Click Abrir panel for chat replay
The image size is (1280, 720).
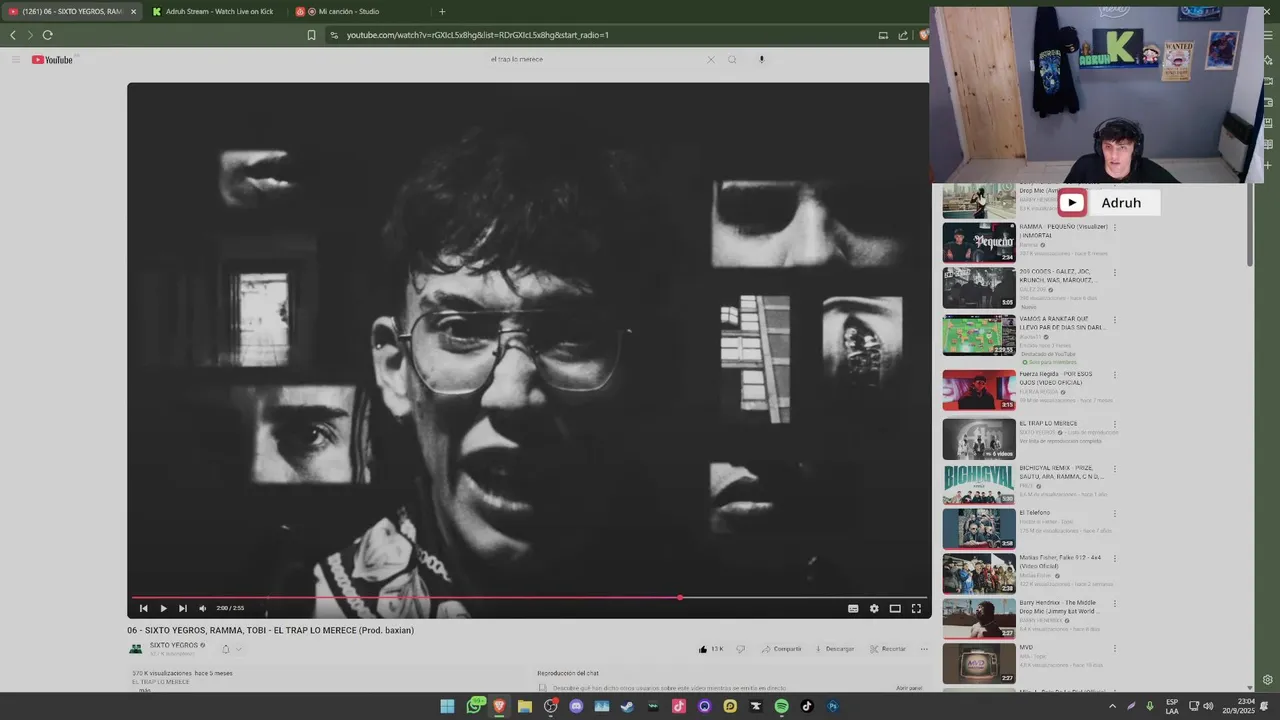click(909, 688)
